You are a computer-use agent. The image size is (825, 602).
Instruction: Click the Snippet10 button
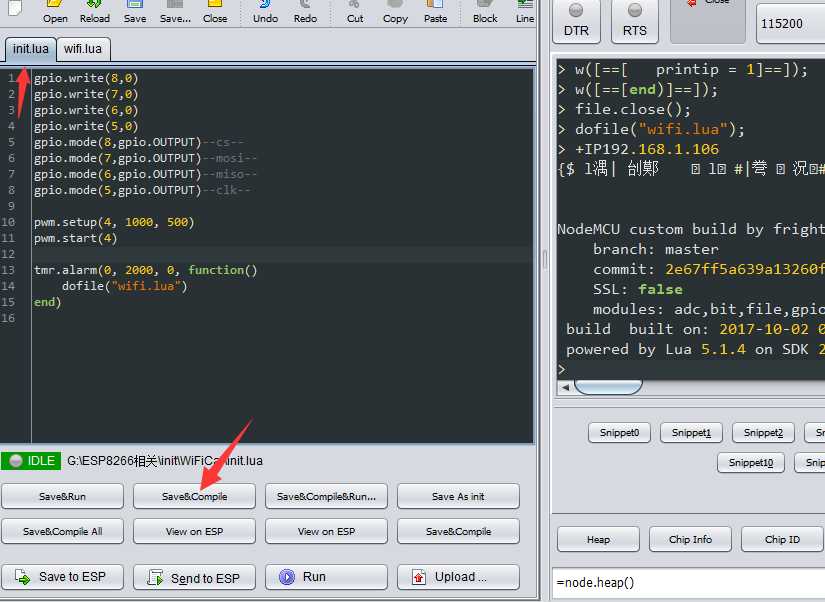[751, 463]
